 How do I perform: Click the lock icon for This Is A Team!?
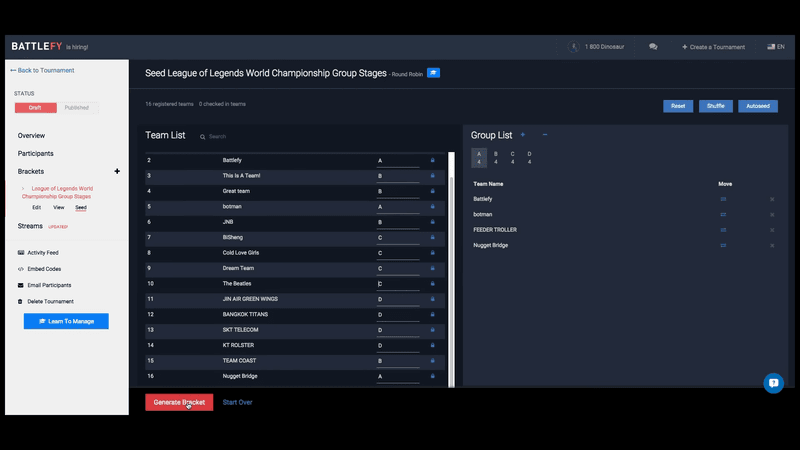[433, 176]
